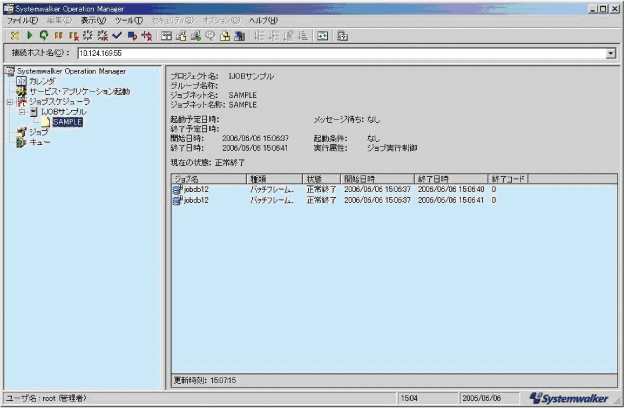Select Systemwalker Operation Manager root node
The width and height of the screenshot is (624, 408).
(x=71, y=71)
